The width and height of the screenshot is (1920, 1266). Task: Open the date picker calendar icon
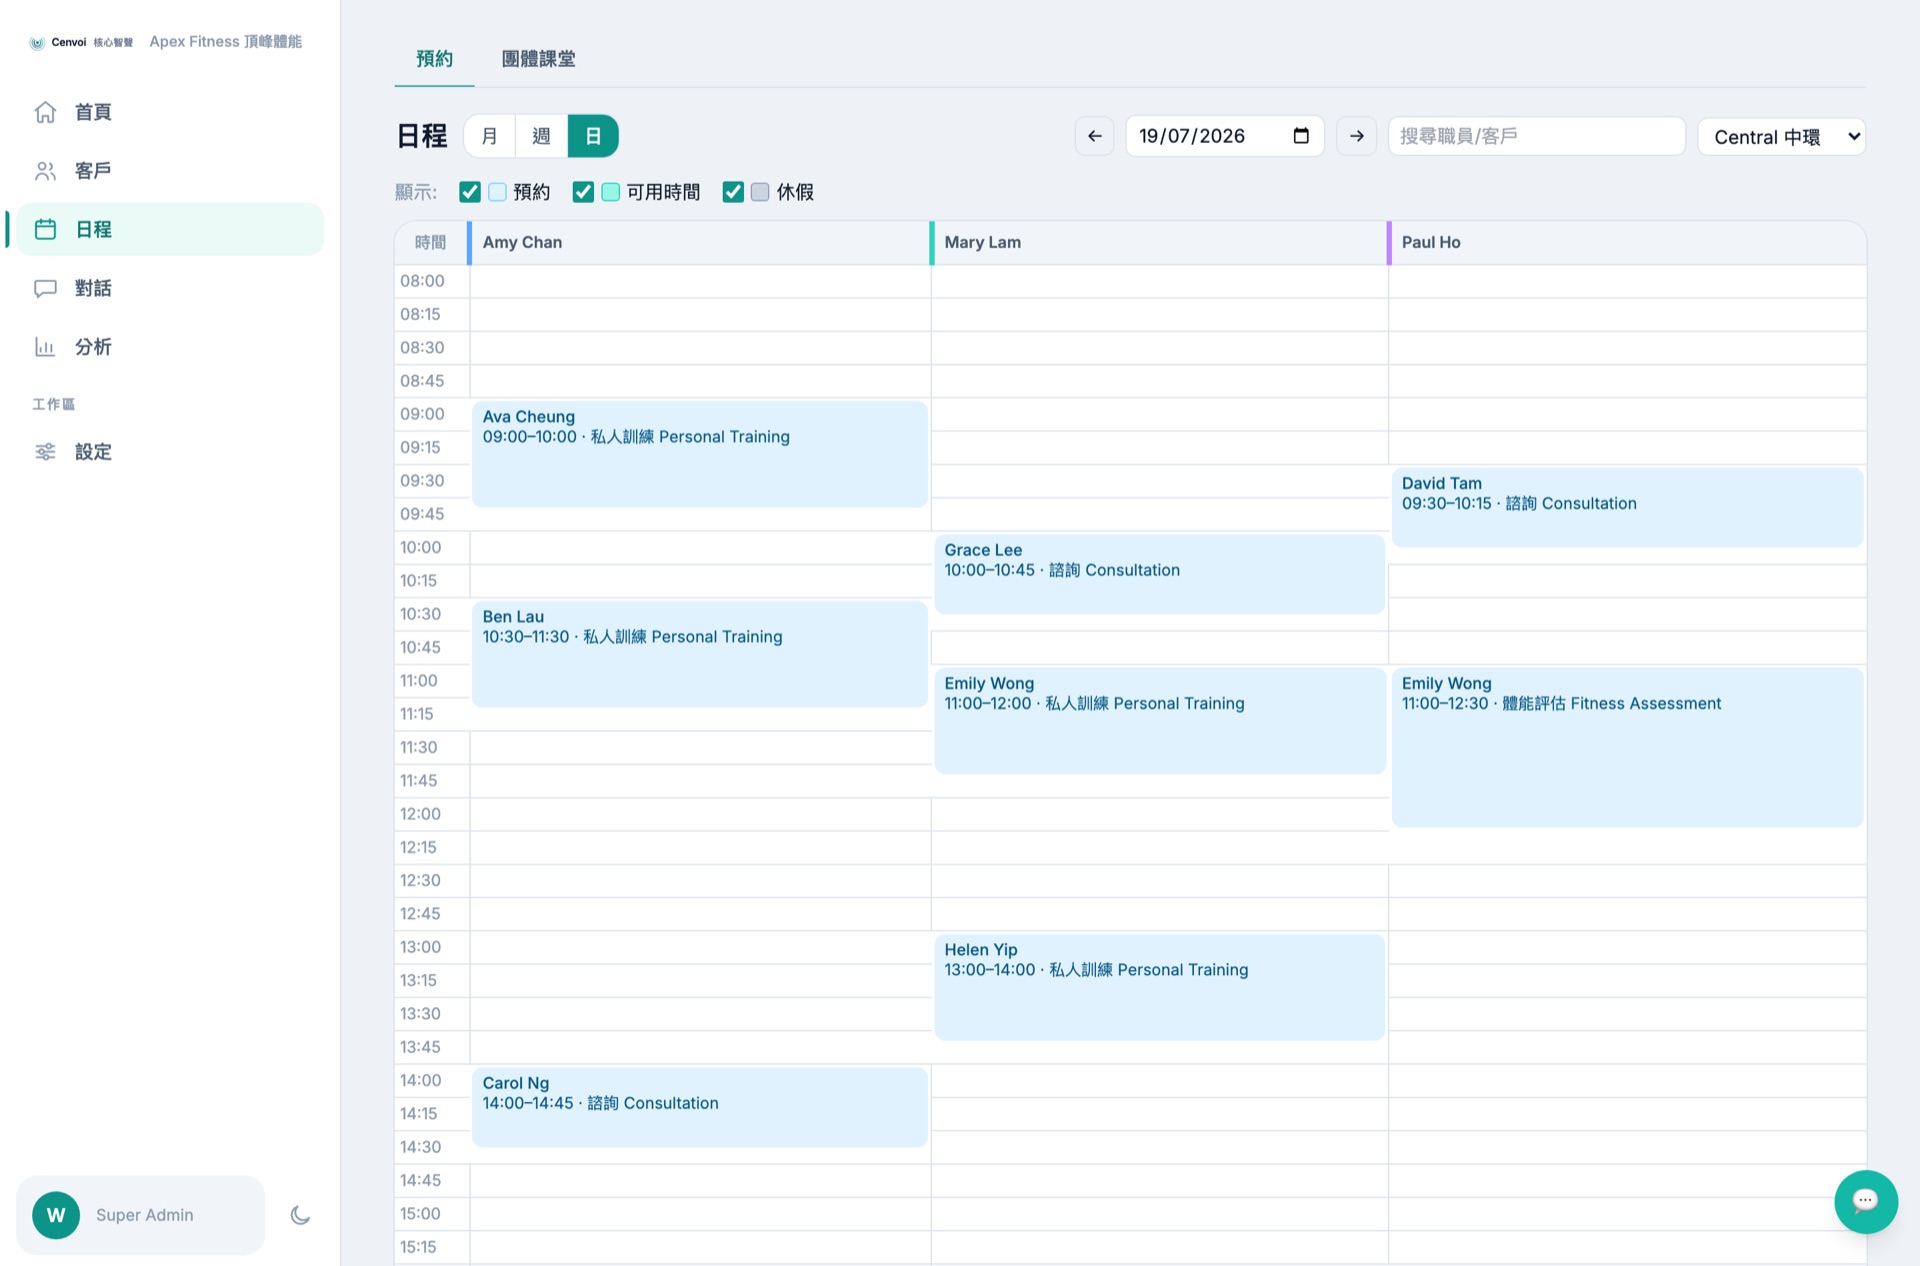pos(1301,136)
